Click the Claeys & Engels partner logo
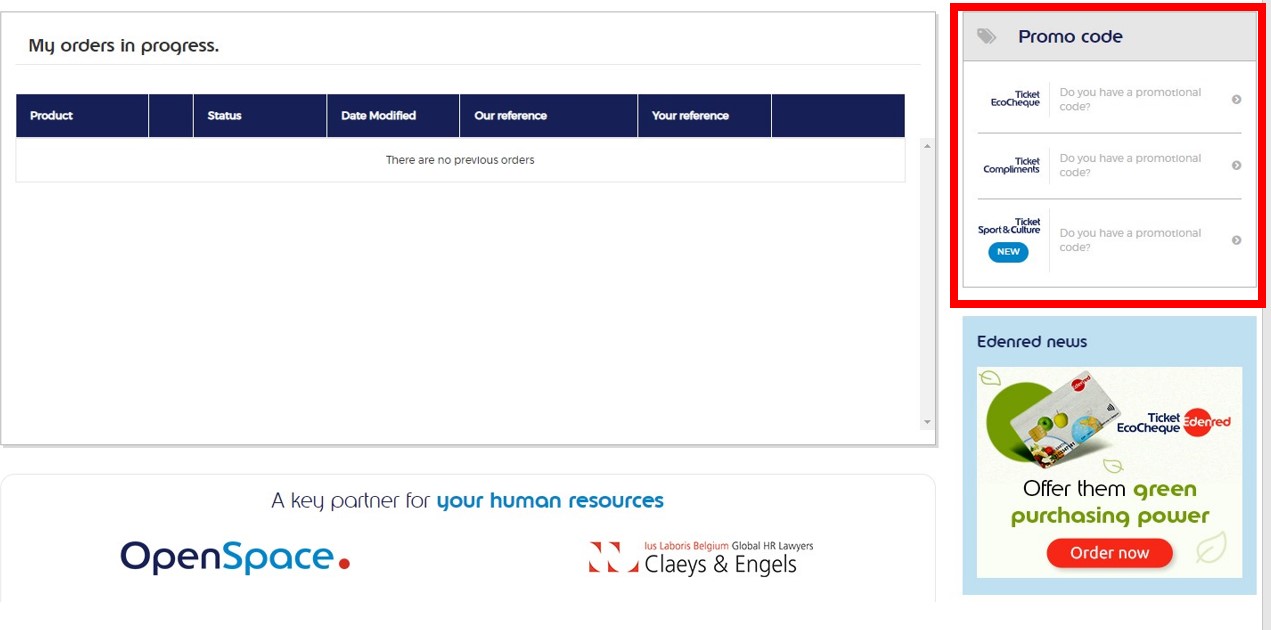 point(702,558)
